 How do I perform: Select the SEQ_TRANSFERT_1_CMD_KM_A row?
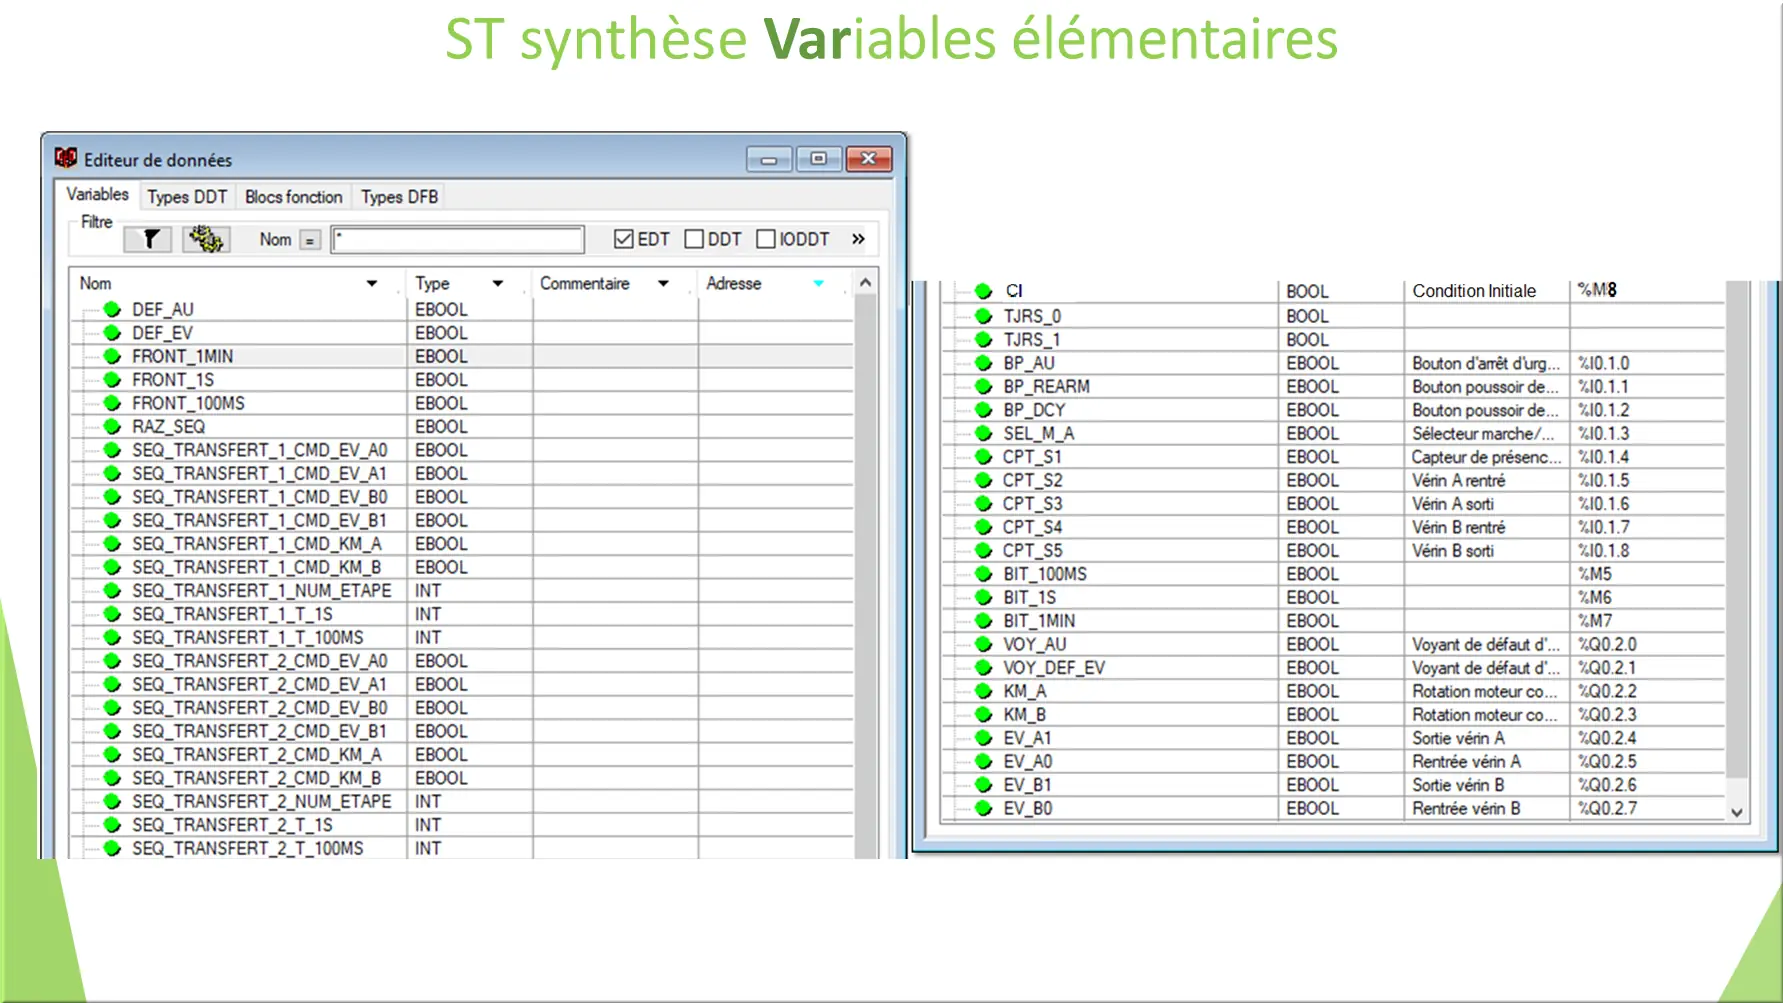pos(255,543)
